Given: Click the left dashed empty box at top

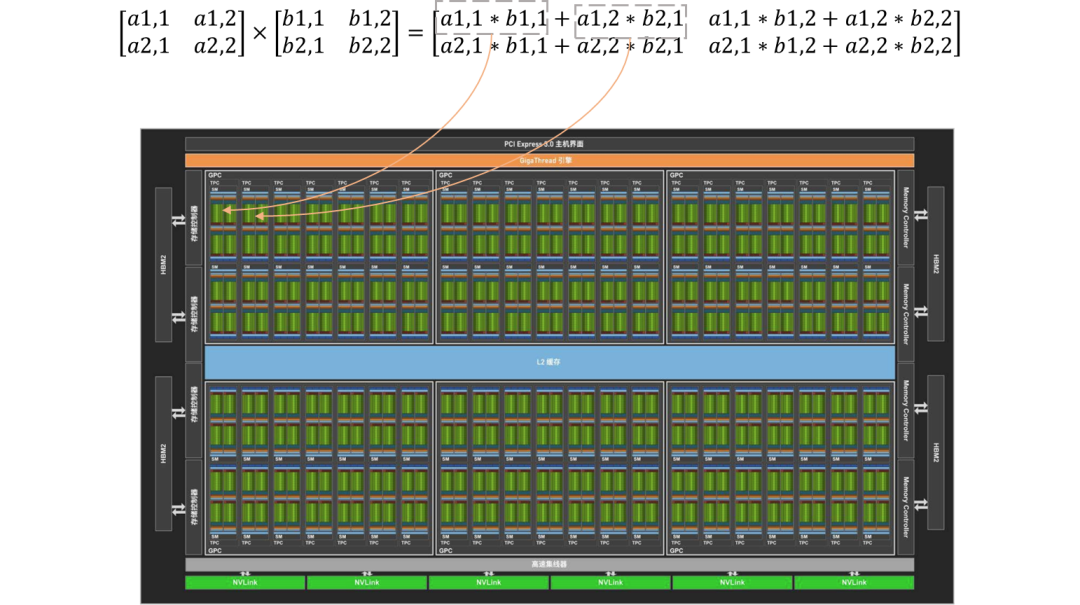Looking at the screenshot, I should click(491, 18).
